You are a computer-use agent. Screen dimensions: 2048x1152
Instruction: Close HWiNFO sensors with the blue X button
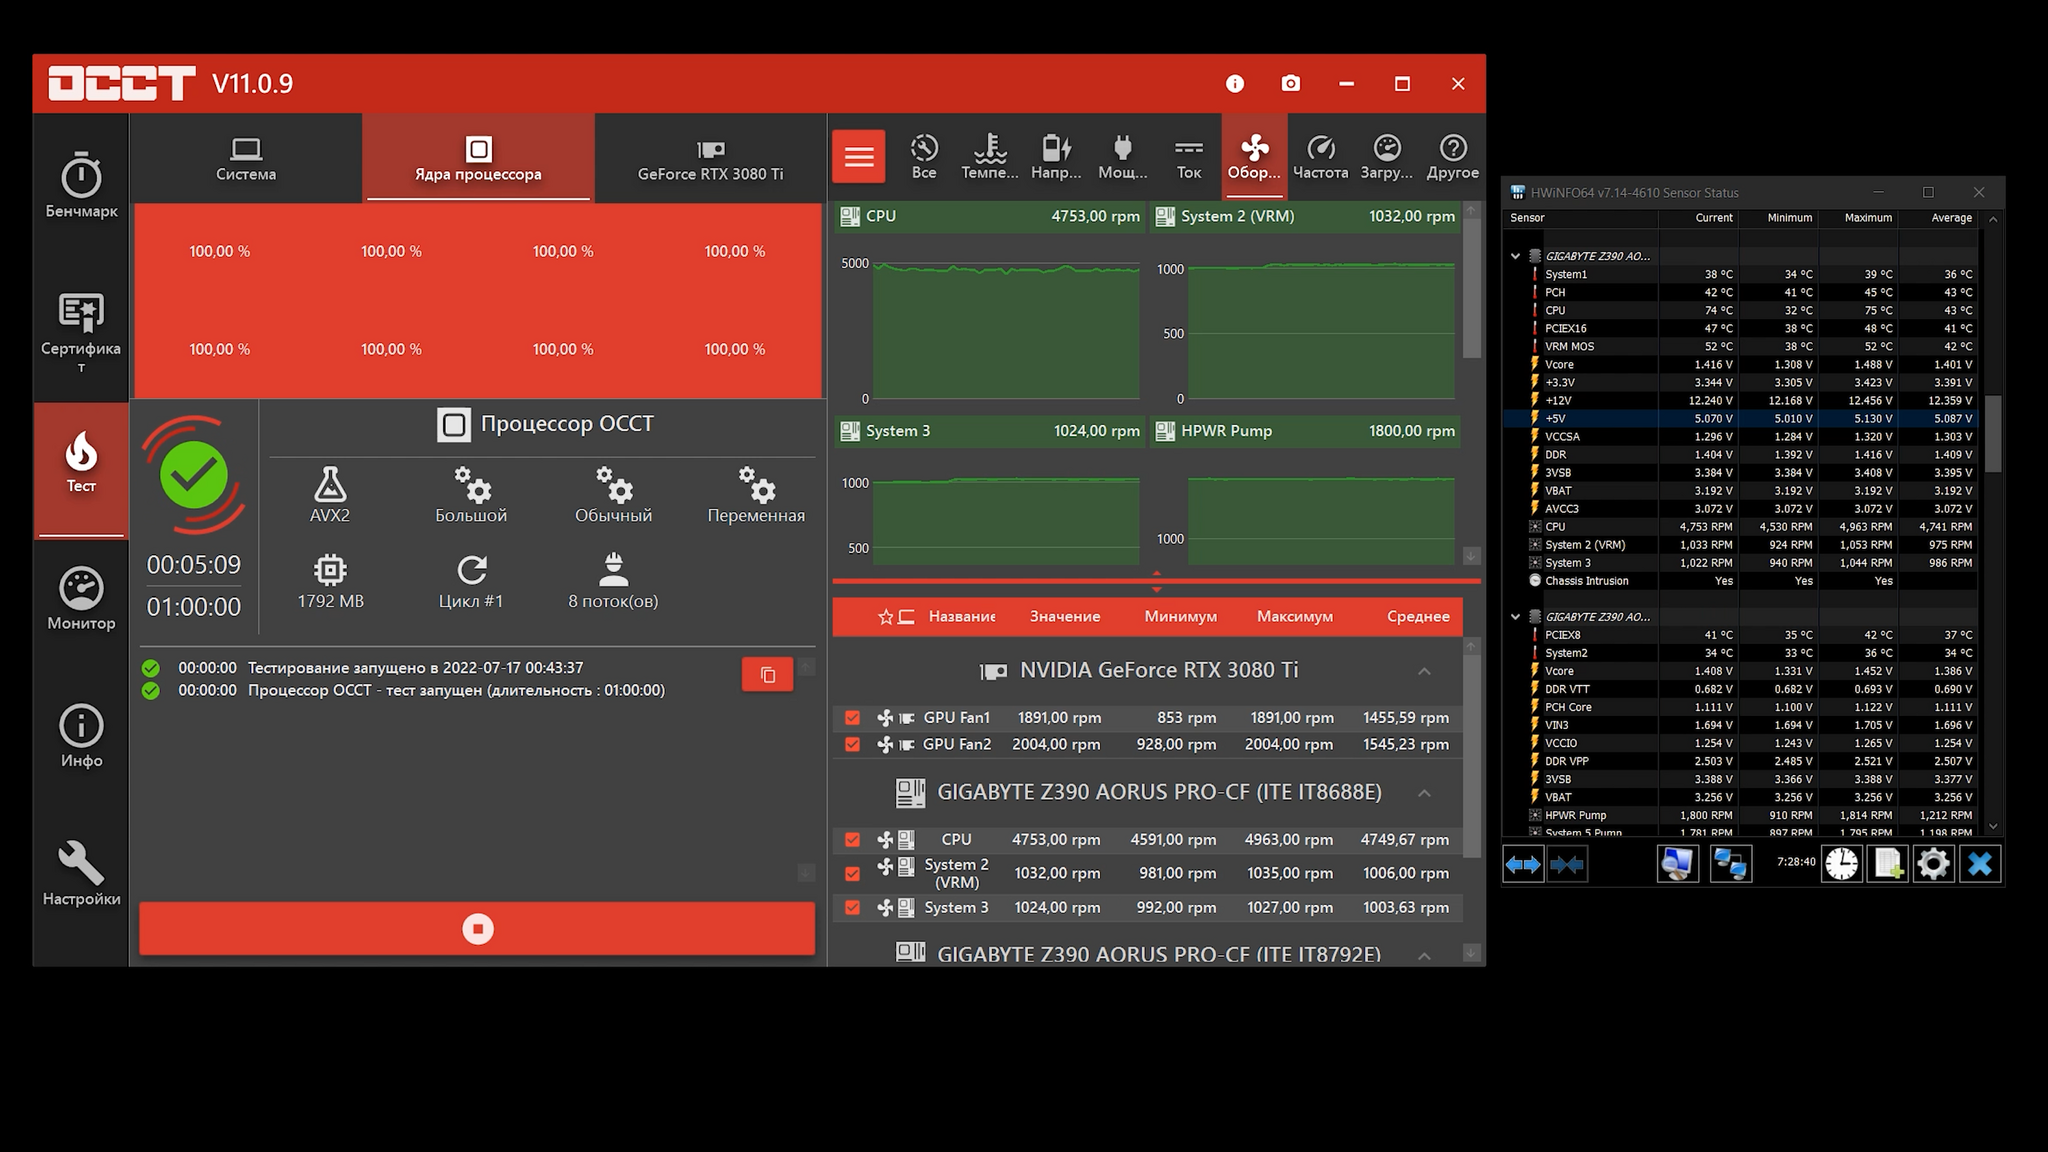click(1980, 864)
